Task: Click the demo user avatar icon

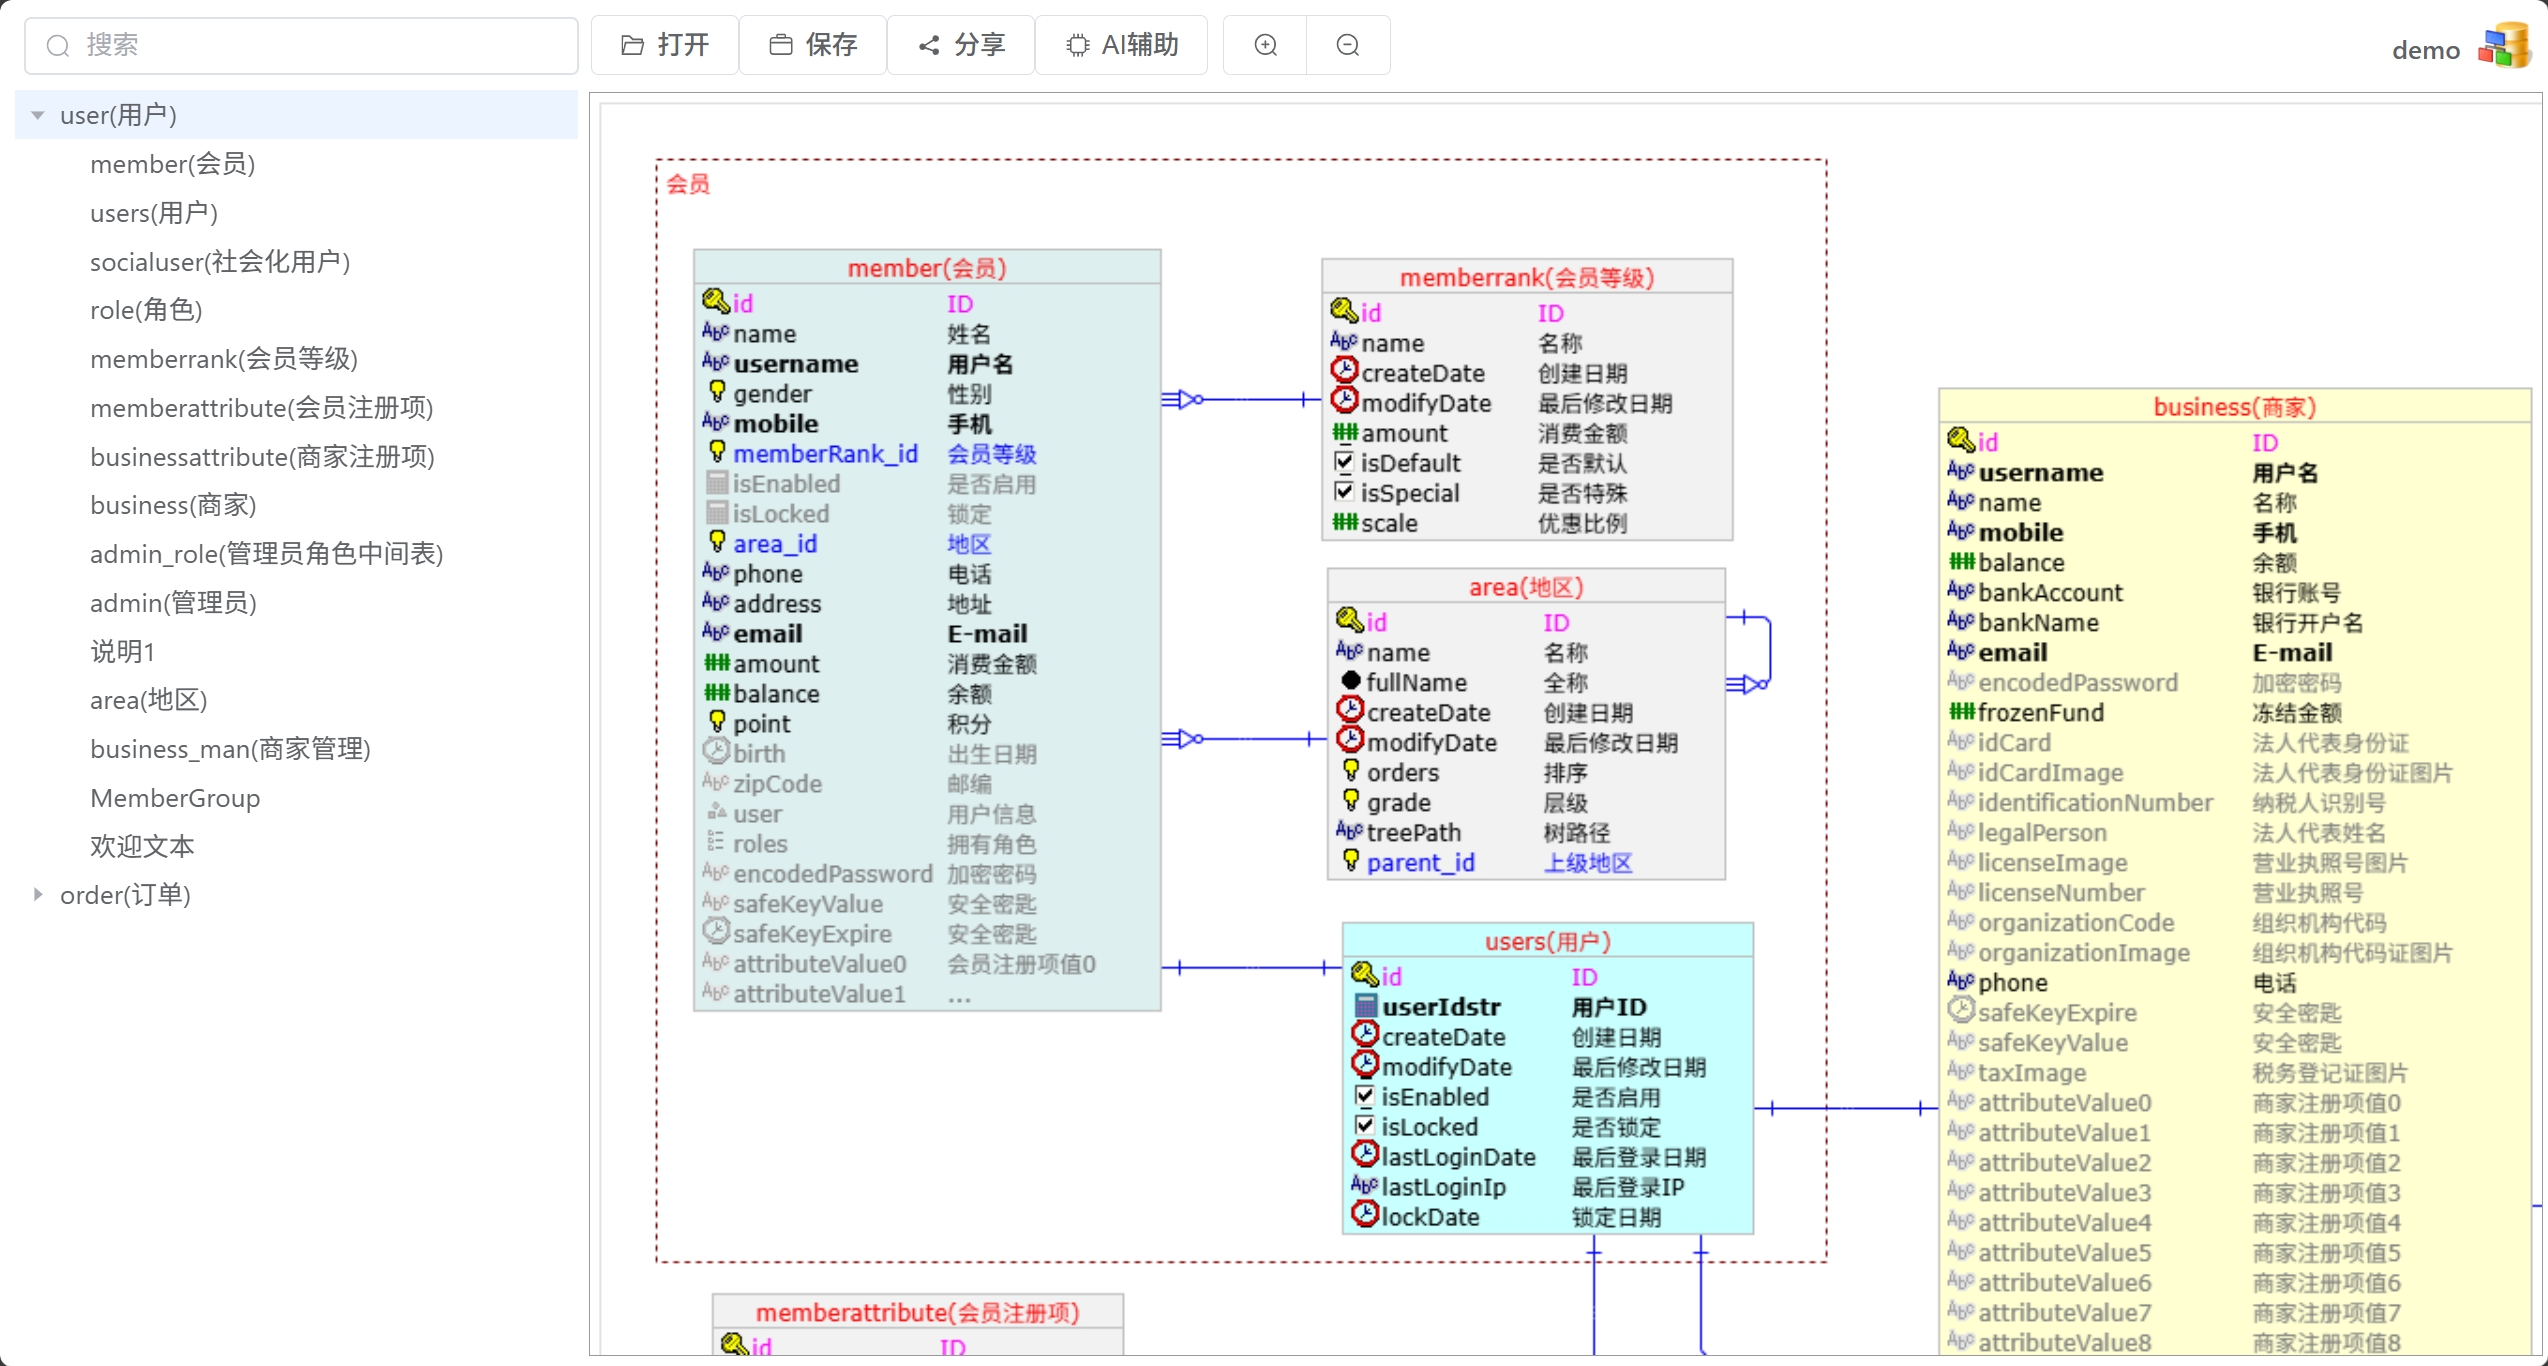Action: point(2504,47)
